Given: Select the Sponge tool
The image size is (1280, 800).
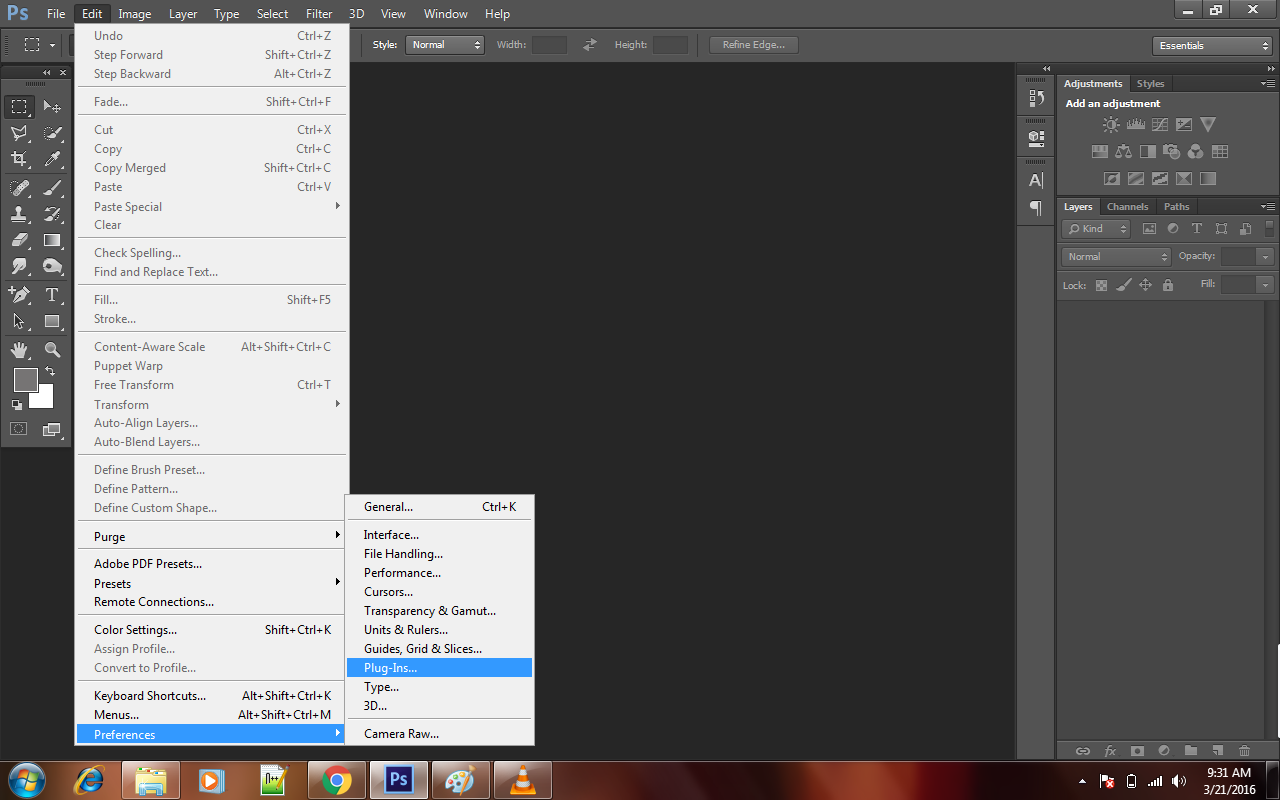Looking at the screenshot, I should point(52,266).
